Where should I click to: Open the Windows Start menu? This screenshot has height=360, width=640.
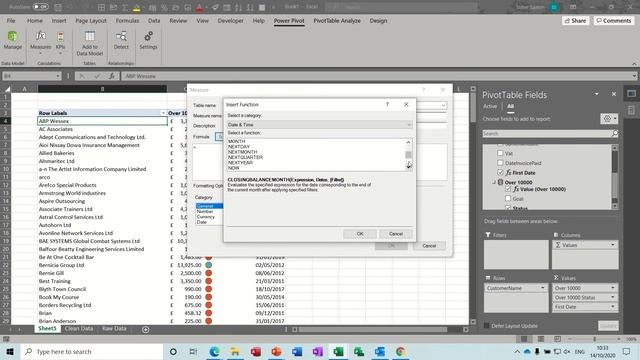click(10, 351)
